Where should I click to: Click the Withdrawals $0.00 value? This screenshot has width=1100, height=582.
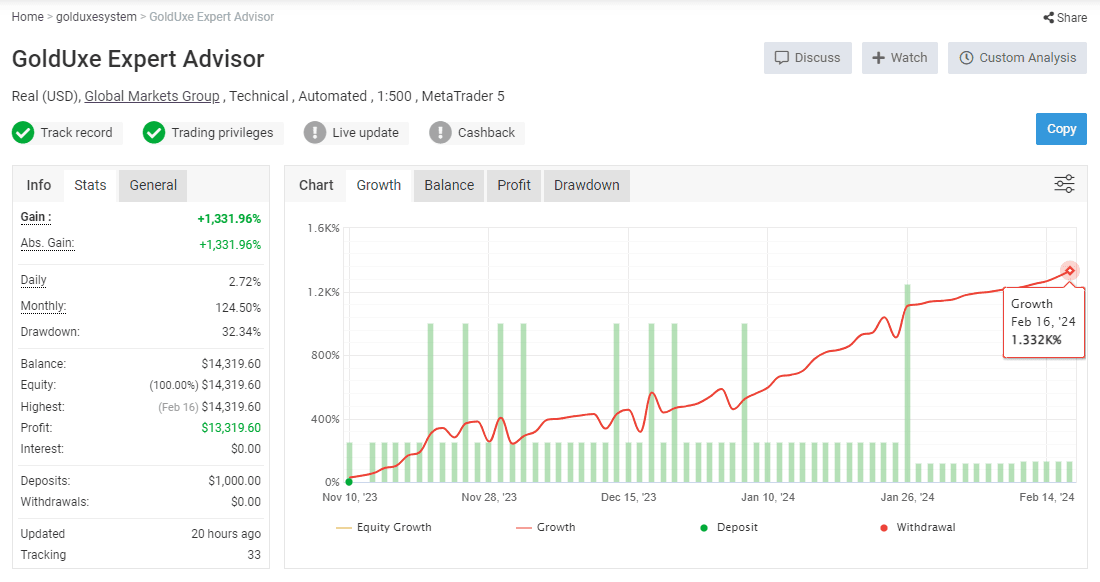coord(246,502)
